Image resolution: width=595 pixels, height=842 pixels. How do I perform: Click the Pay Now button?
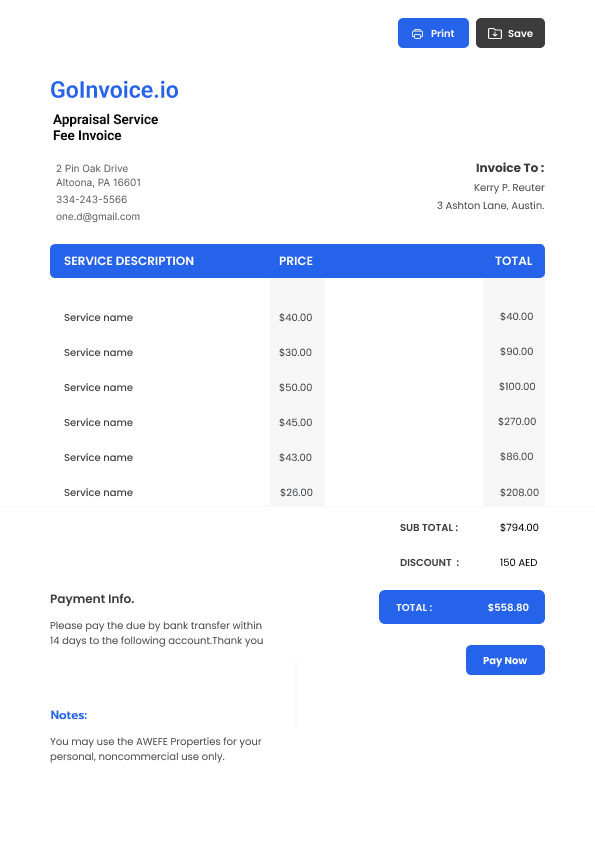click(505, 660)
